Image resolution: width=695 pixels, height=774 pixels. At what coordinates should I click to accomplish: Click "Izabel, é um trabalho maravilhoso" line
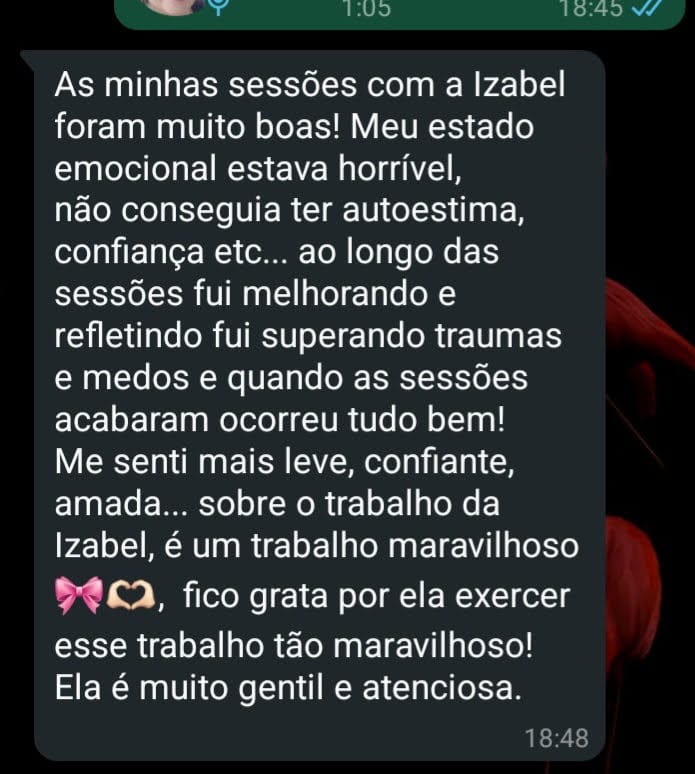[x=316, y=545]
